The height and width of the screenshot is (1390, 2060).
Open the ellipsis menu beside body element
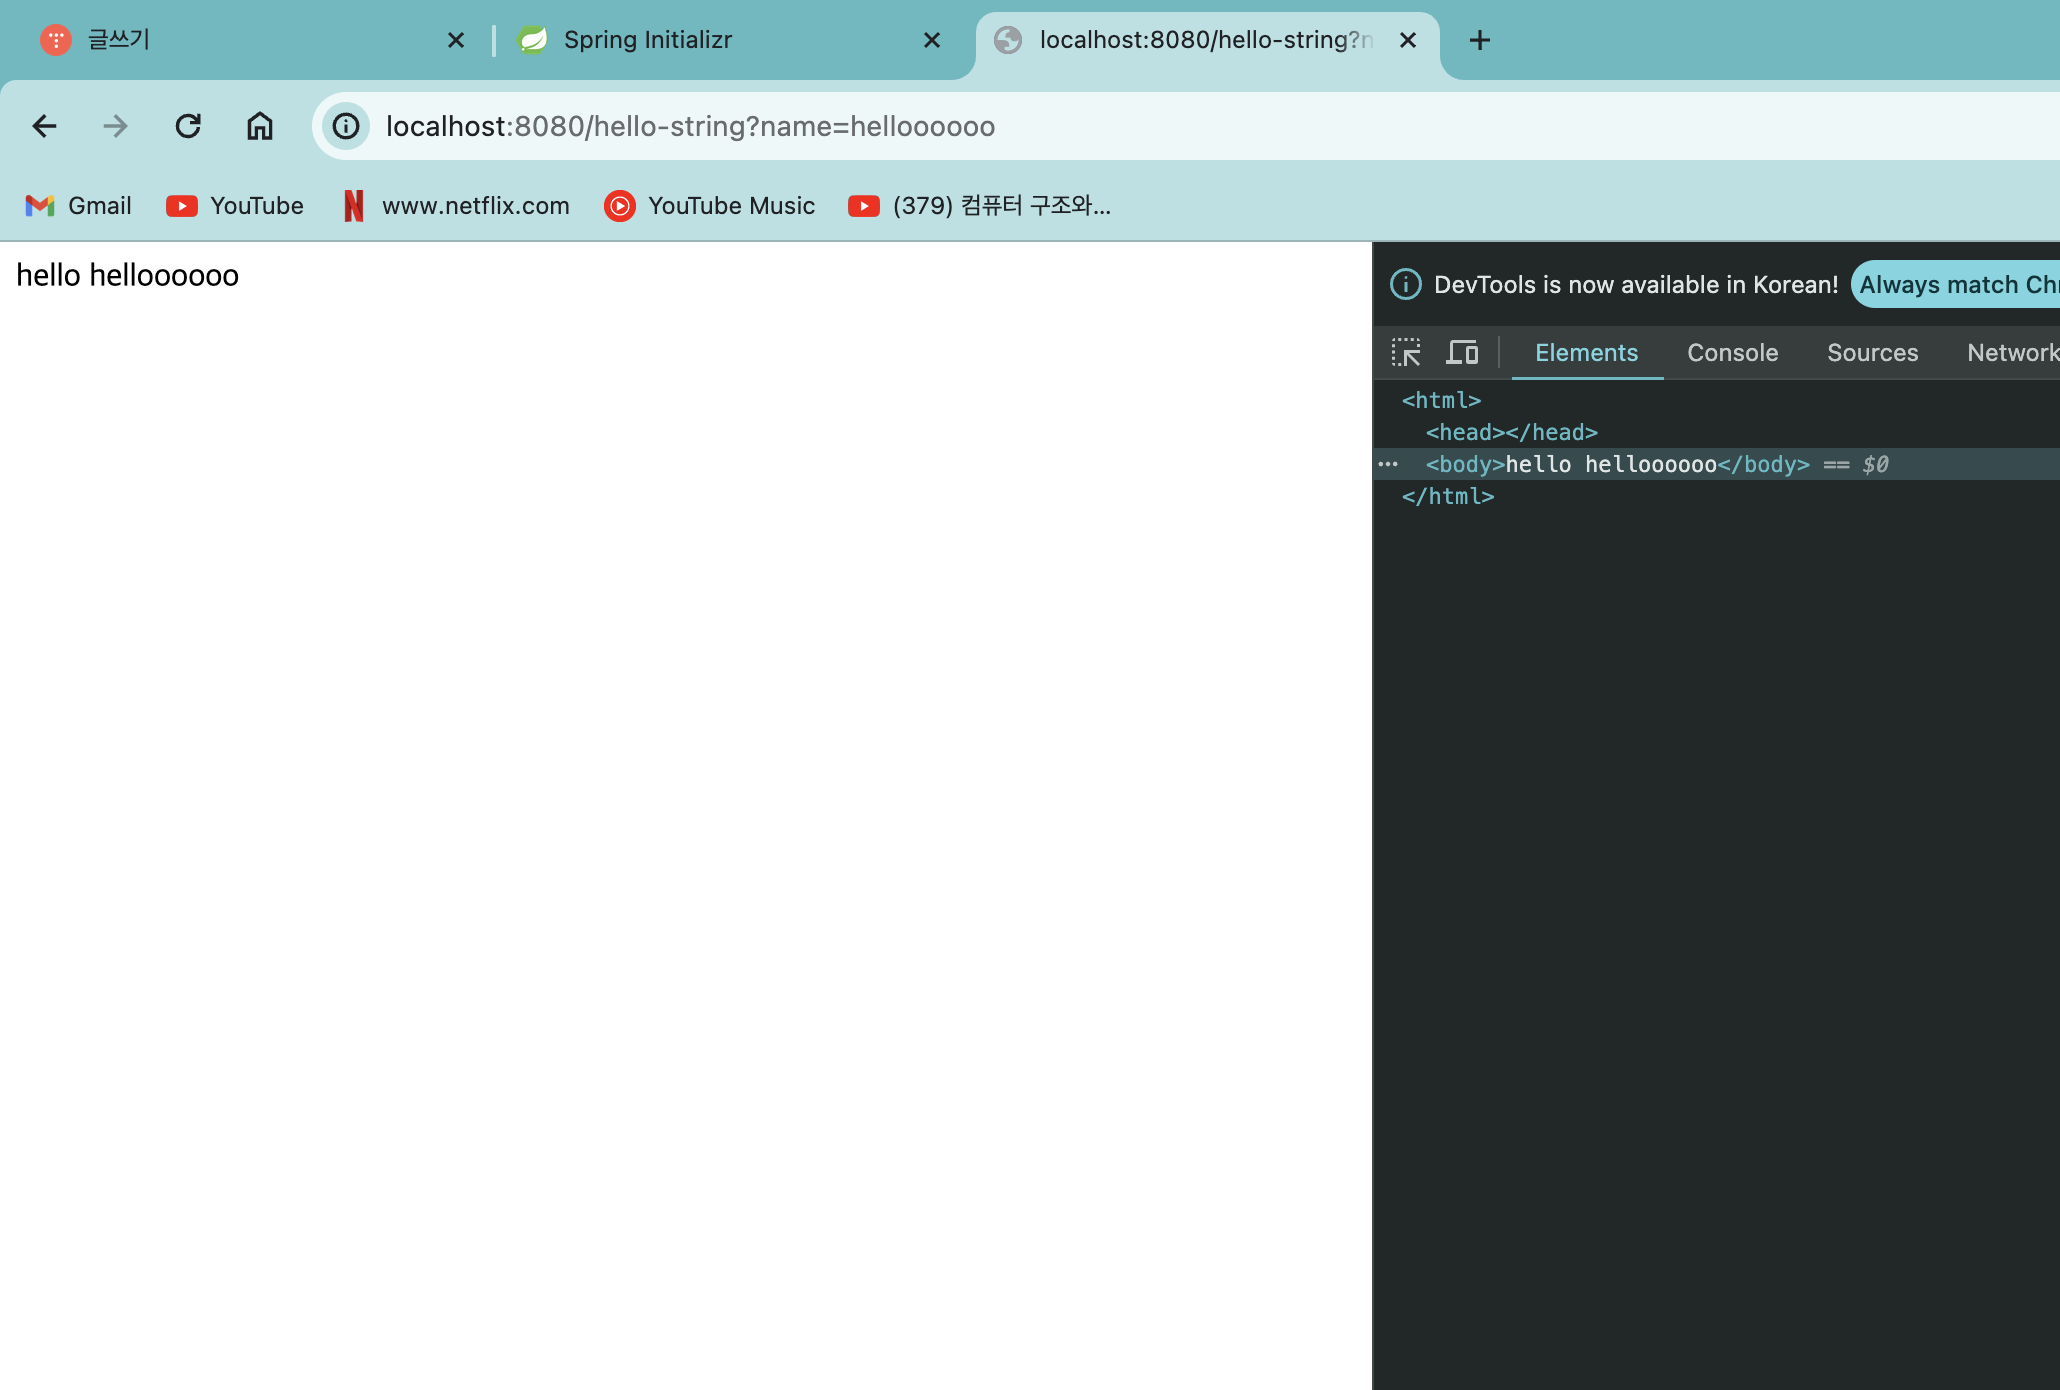[x=1388, y=464]
